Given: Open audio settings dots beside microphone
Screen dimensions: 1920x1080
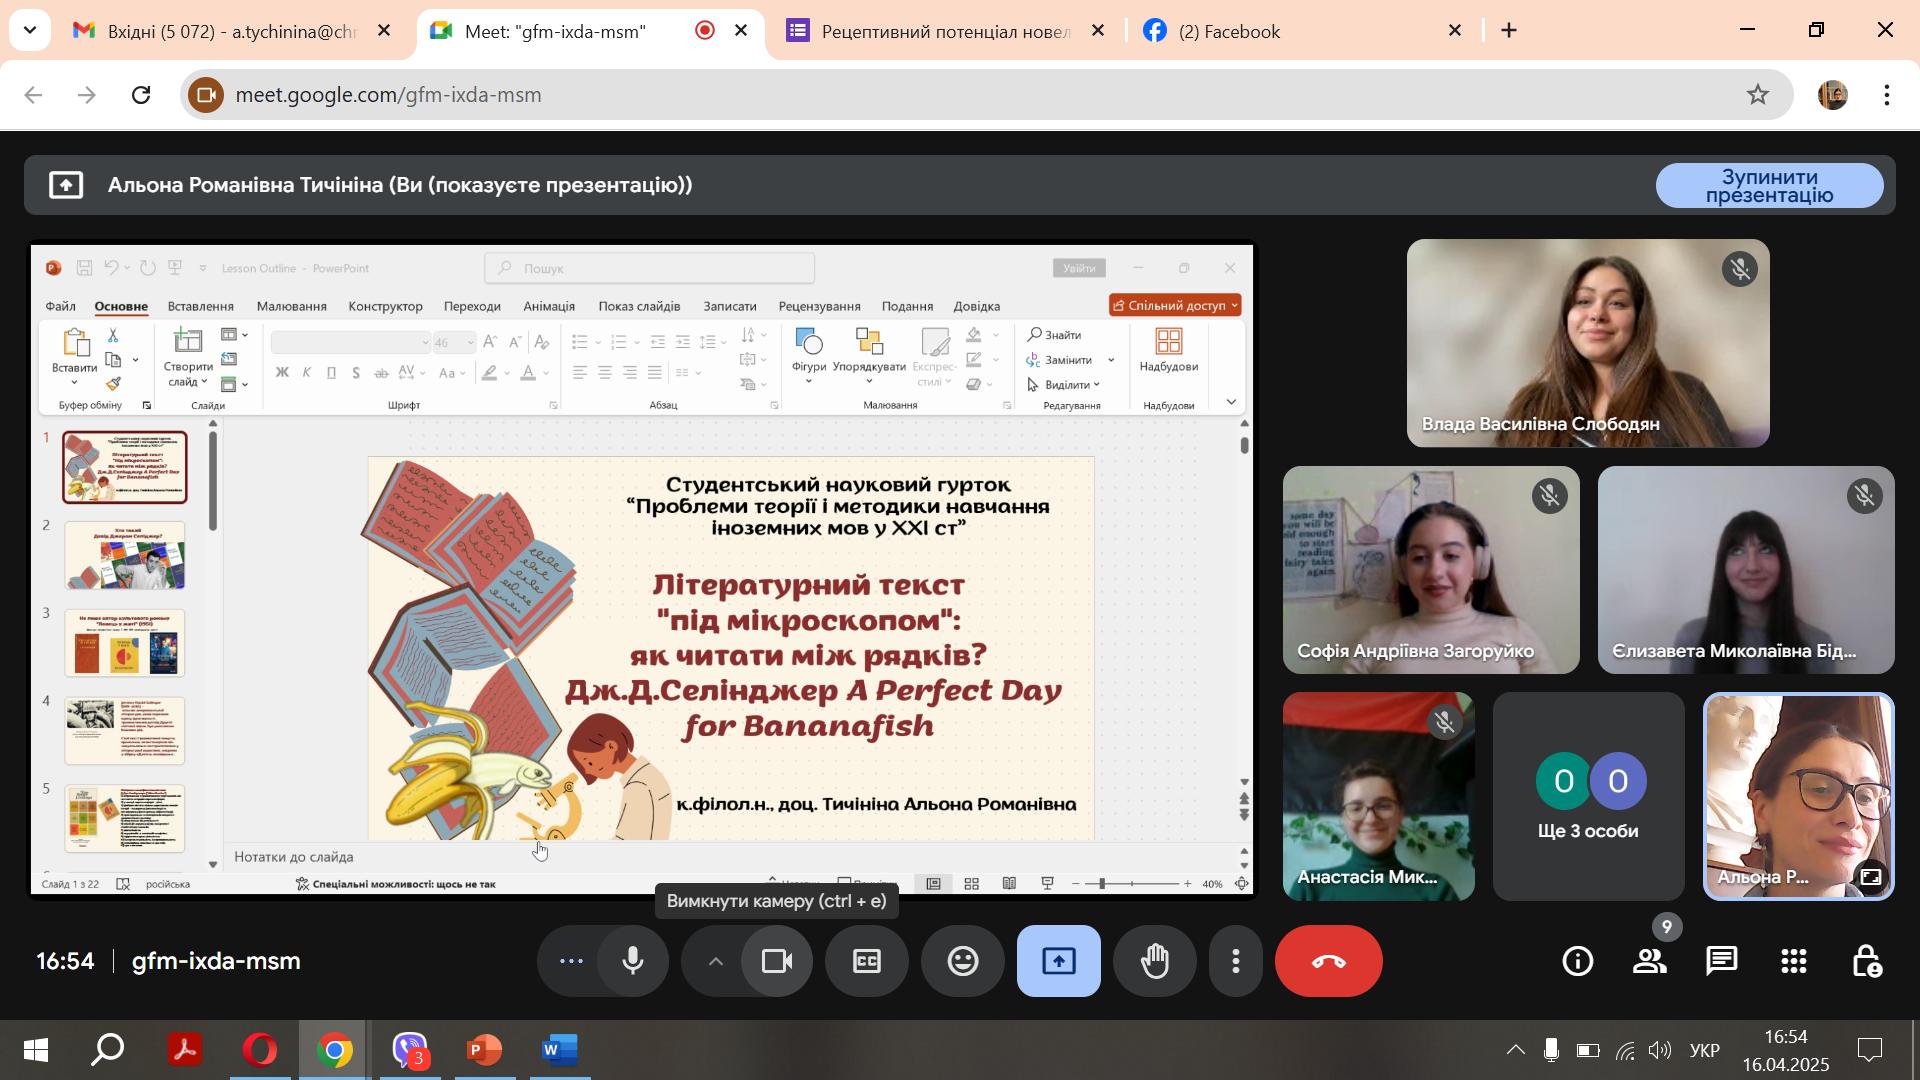Looking at the screenshot, I should coord(571,961).
